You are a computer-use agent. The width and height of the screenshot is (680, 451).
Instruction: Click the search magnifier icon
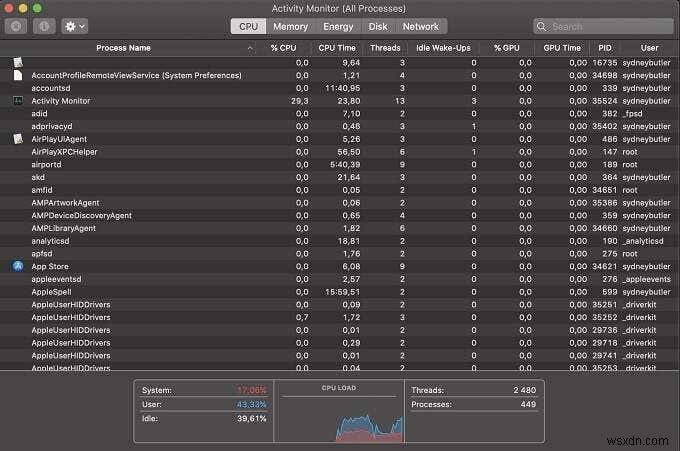tap(541, 26)
